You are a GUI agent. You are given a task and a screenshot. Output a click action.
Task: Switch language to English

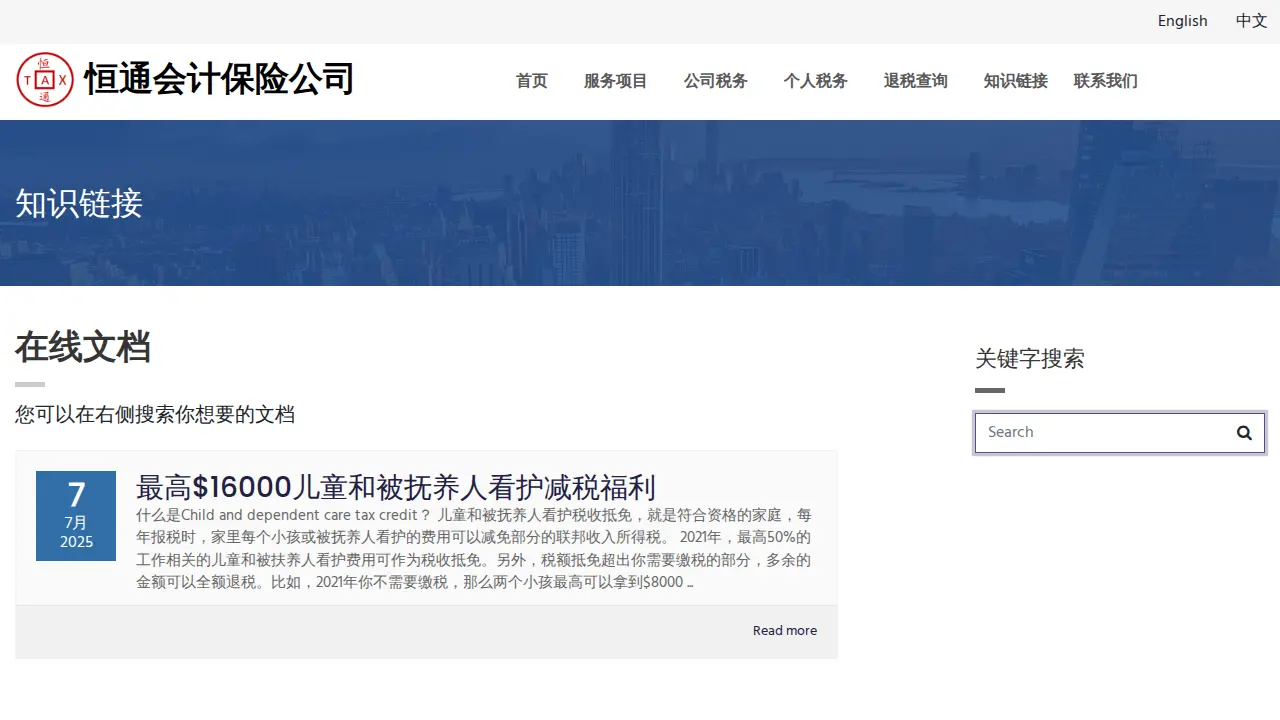[x=1182, y=21]
